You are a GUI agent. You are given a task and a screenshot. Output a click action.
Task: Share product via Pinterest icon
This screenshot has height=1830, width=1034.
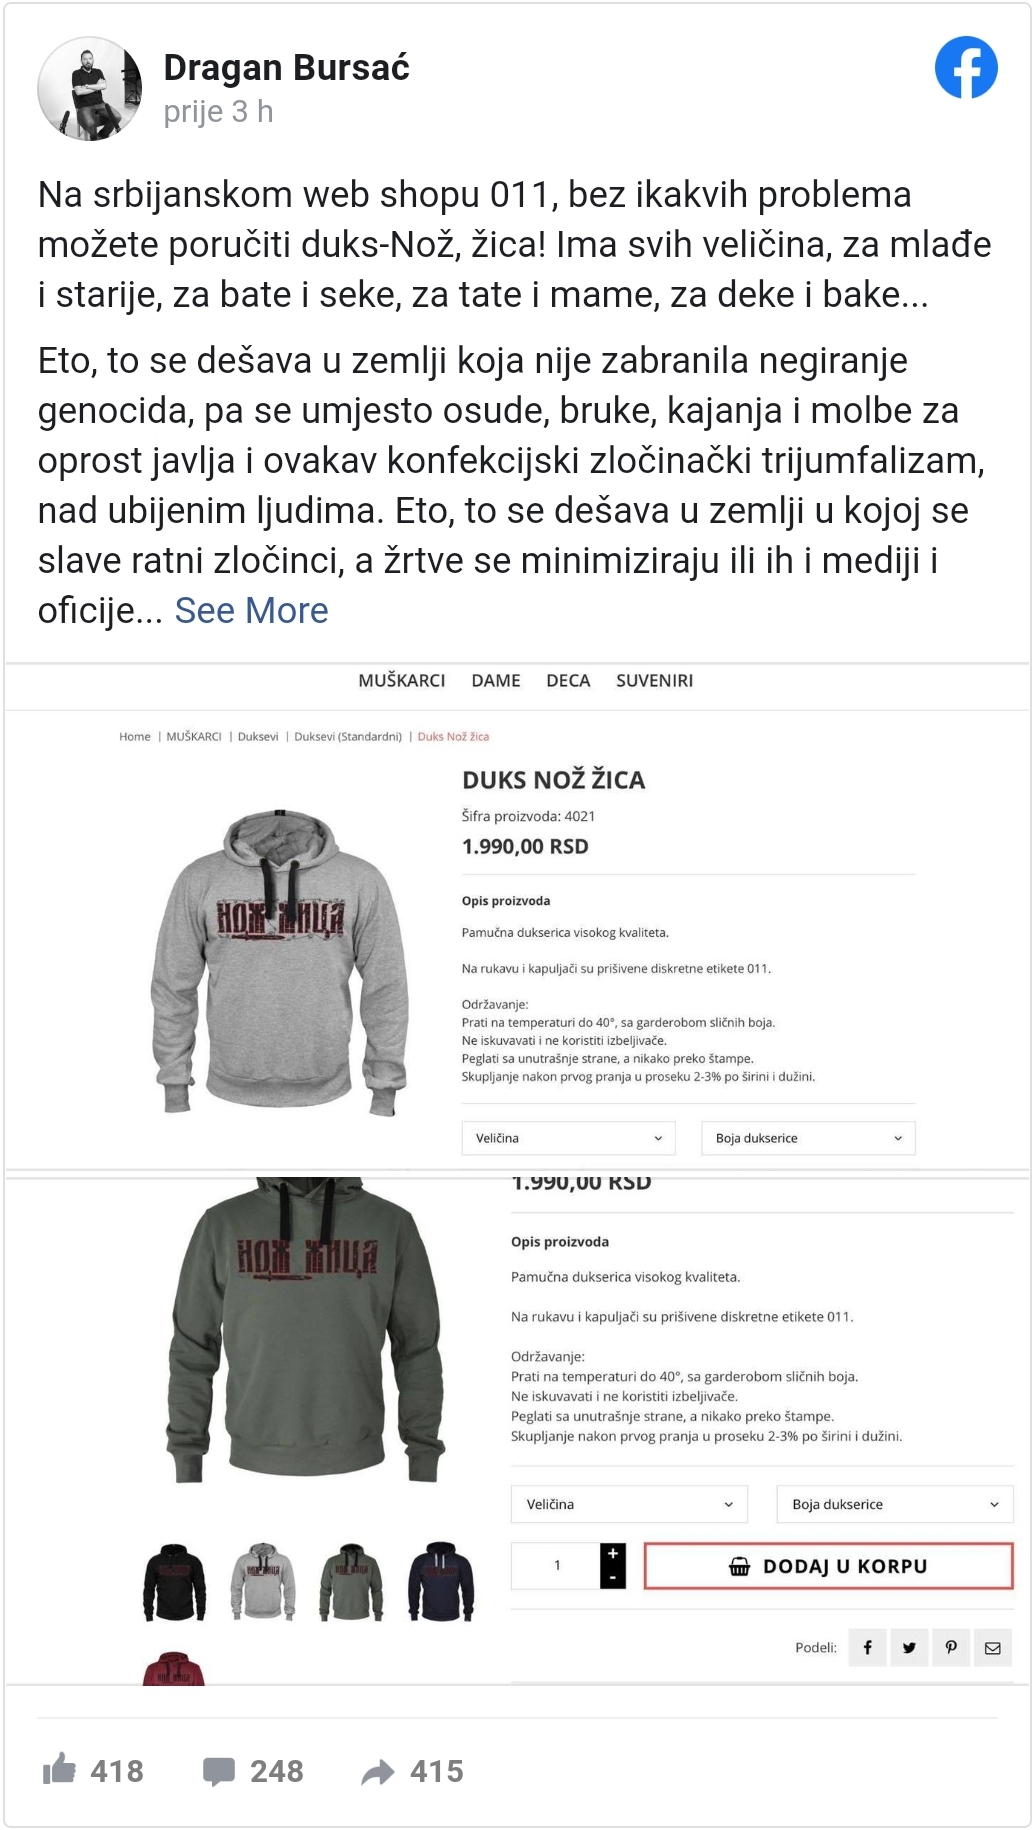(x=951, y=1648)
